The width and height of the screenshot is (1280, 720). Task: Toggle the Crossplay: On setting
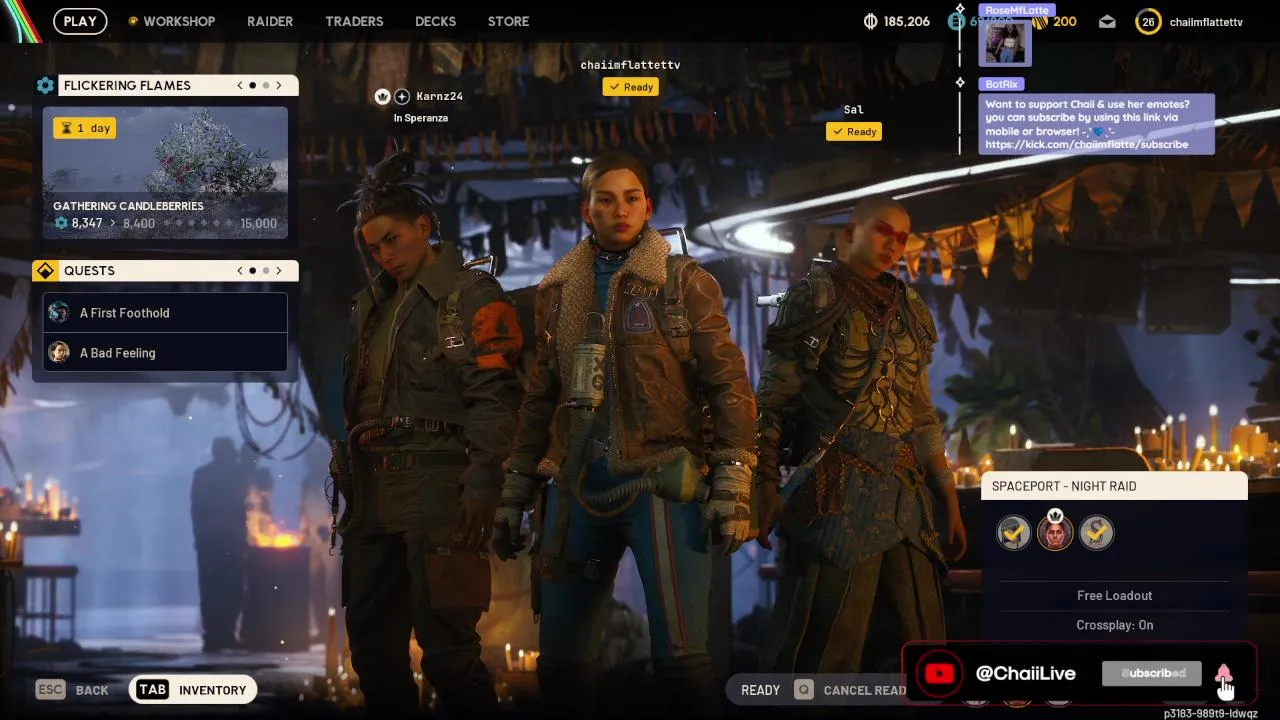[x=1115, y=625]
